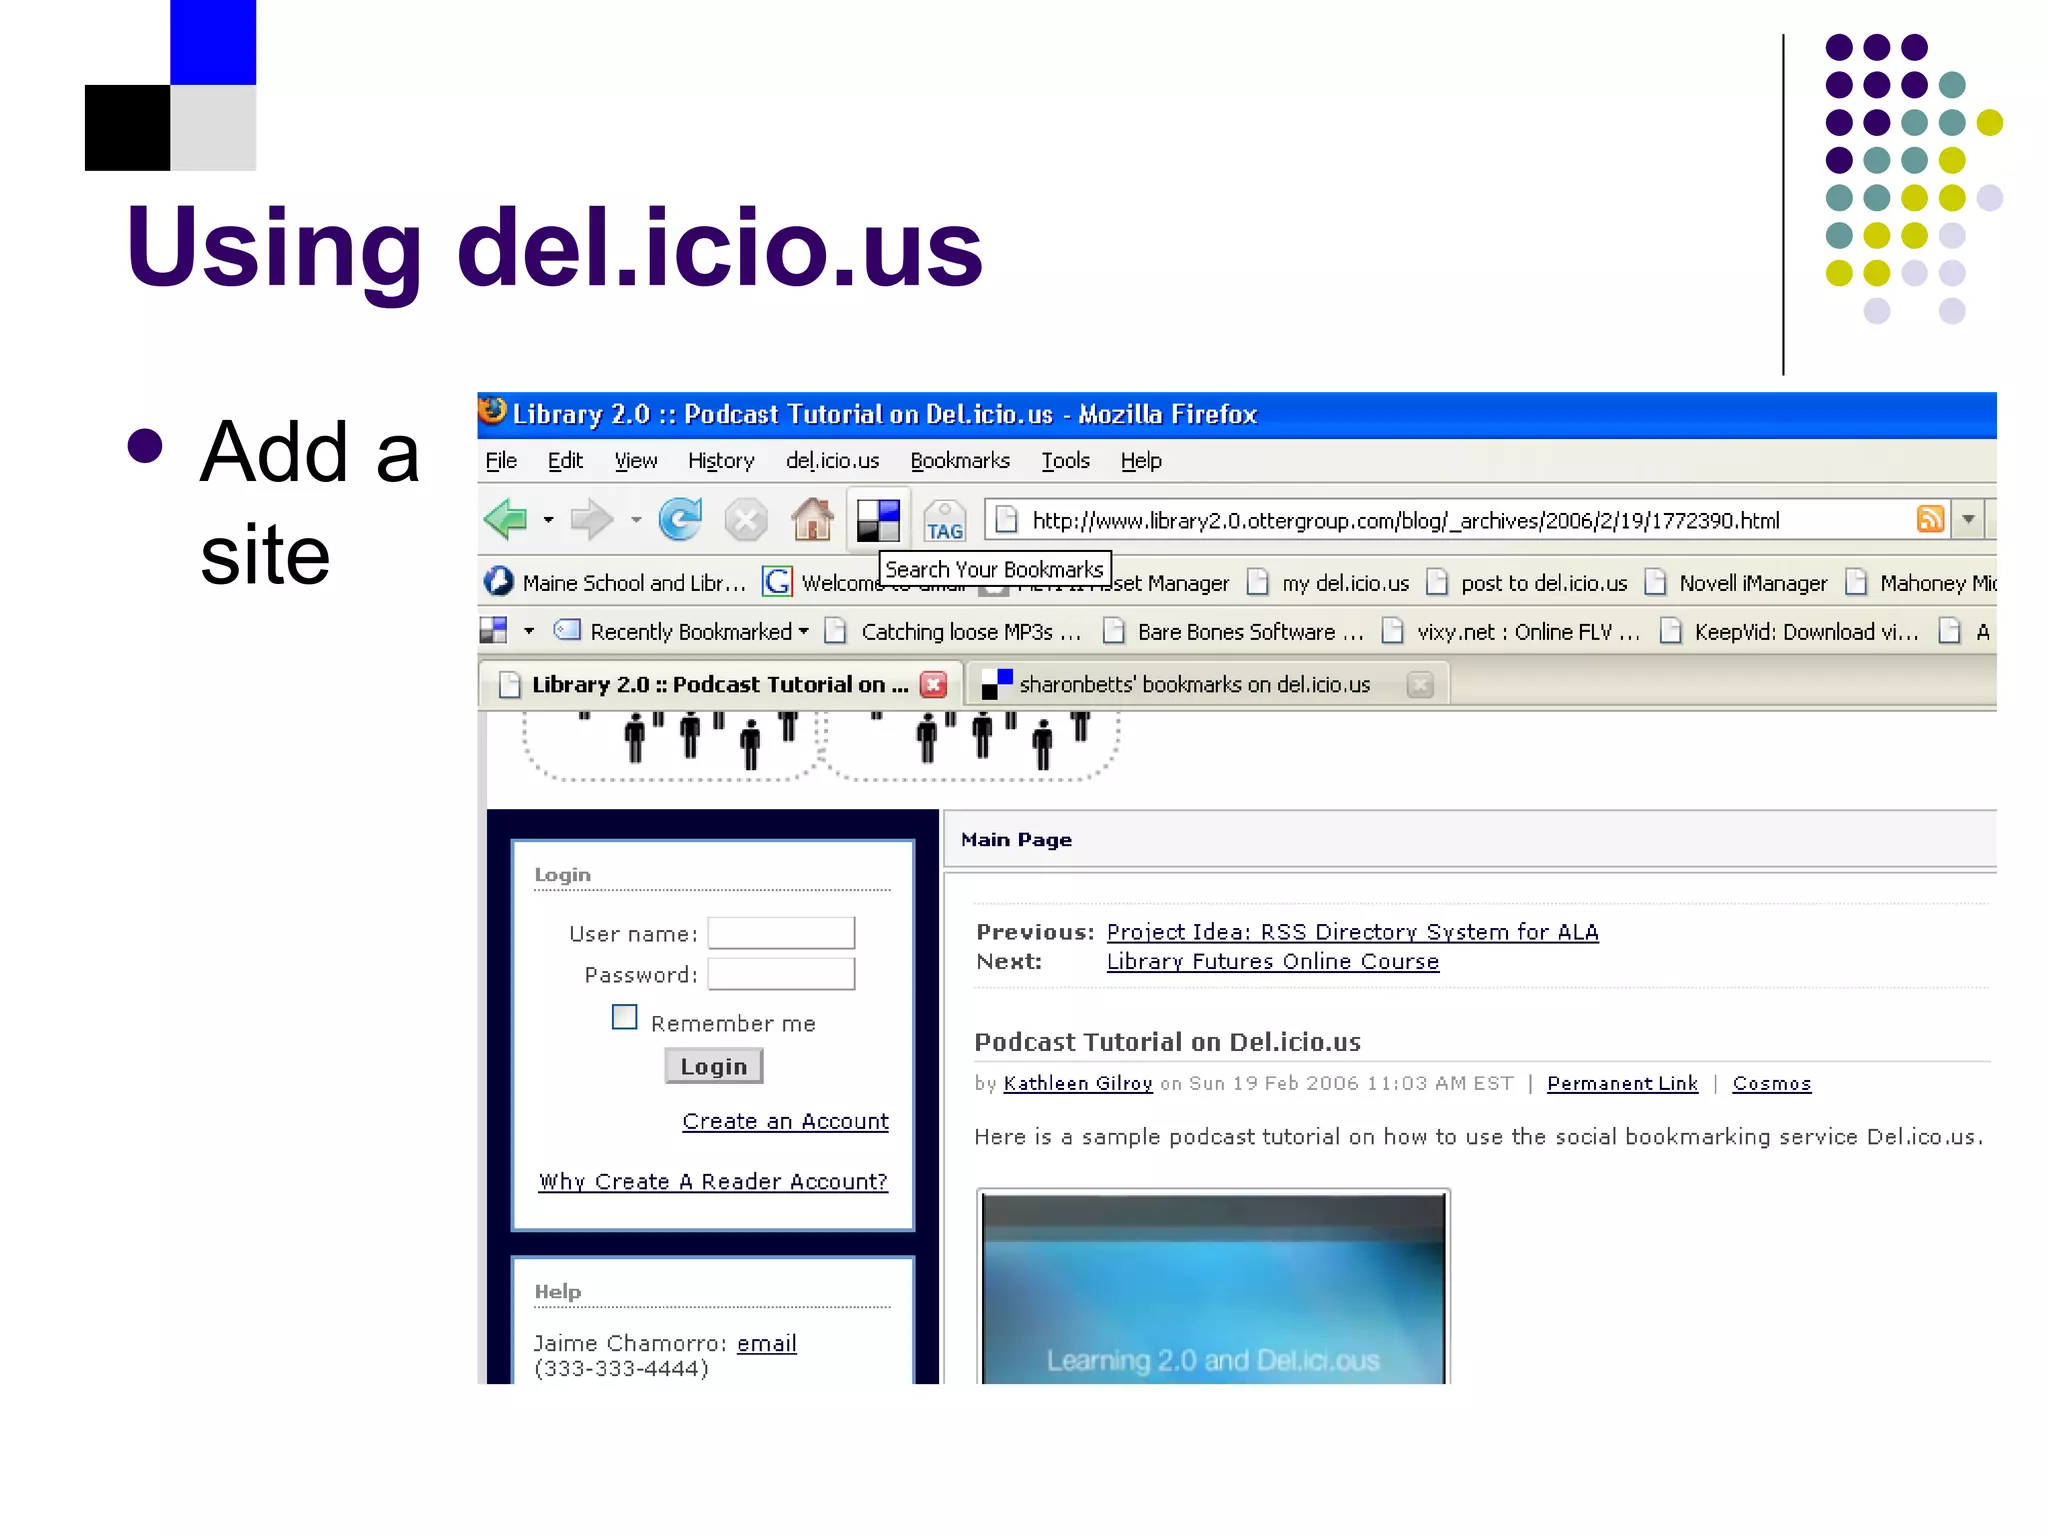Click the Kathleen Gilroy author link

point(1078,1084)
